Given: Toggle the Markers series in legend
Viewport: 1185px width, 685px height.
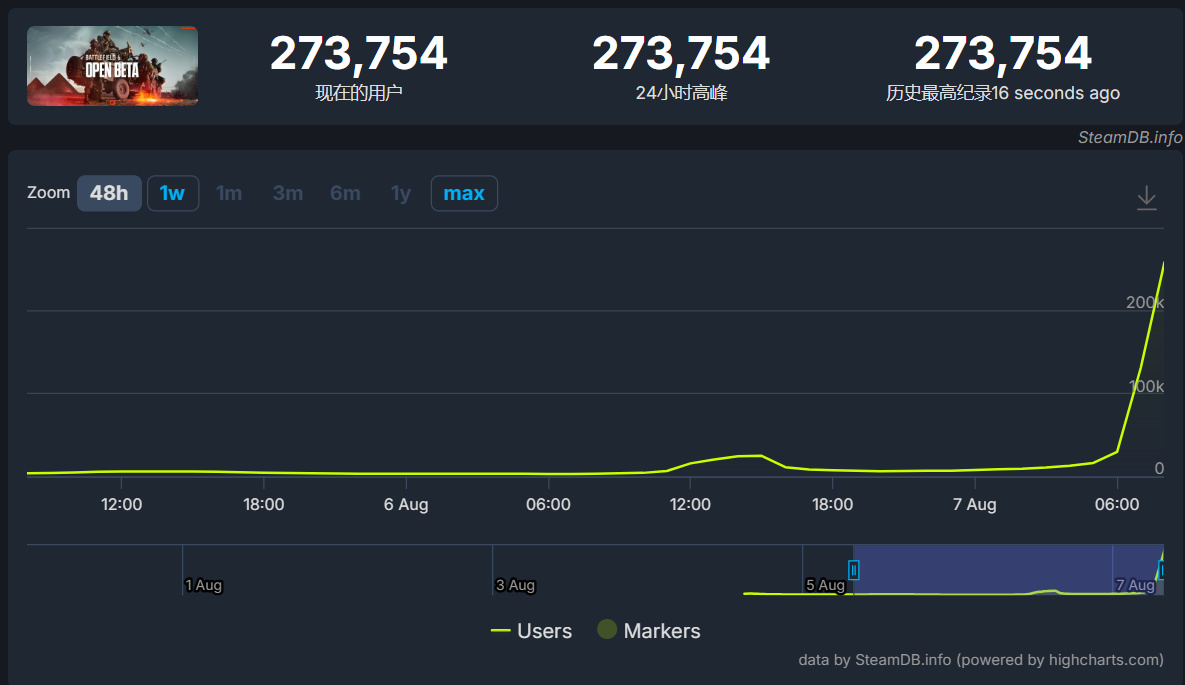Looking at the screenshot, I should pos(649,631).
